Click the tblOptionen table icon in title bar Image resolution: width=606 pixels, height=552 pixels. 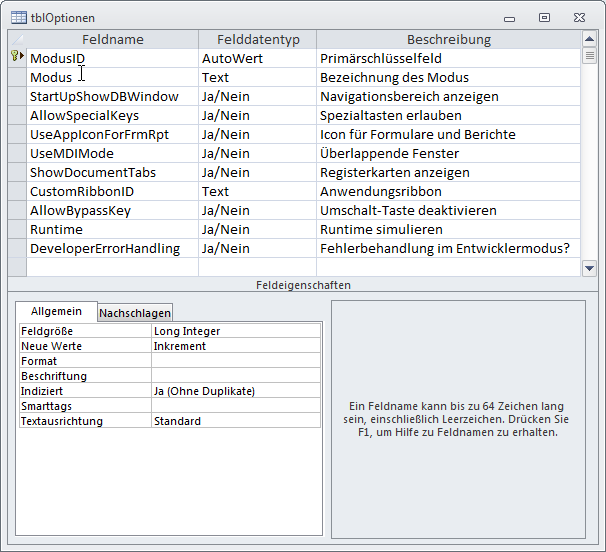click(x=18, y=17)
